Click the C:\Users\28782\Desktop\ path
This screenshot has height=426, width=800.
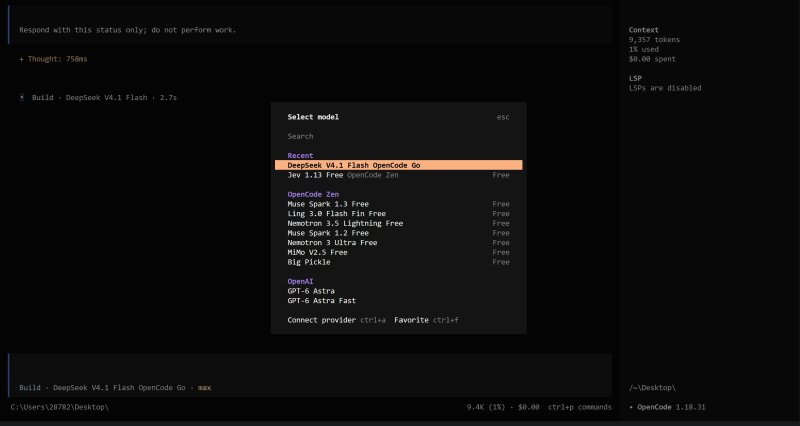tap(60, 407)
